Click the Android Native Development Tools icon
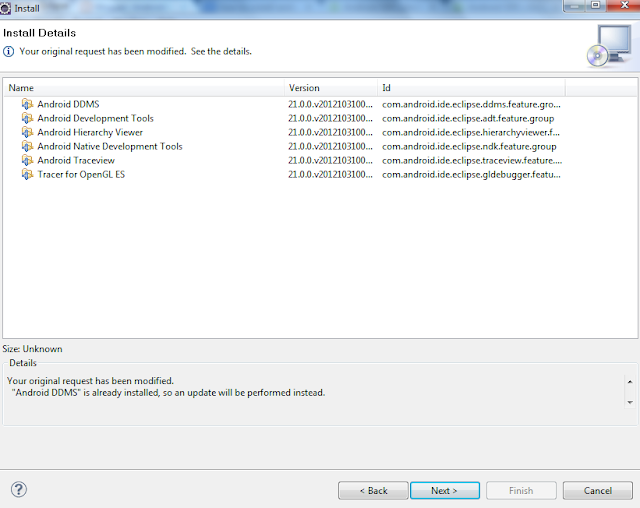The width and height of the screenshot is (640, 508). pos(27,146)
